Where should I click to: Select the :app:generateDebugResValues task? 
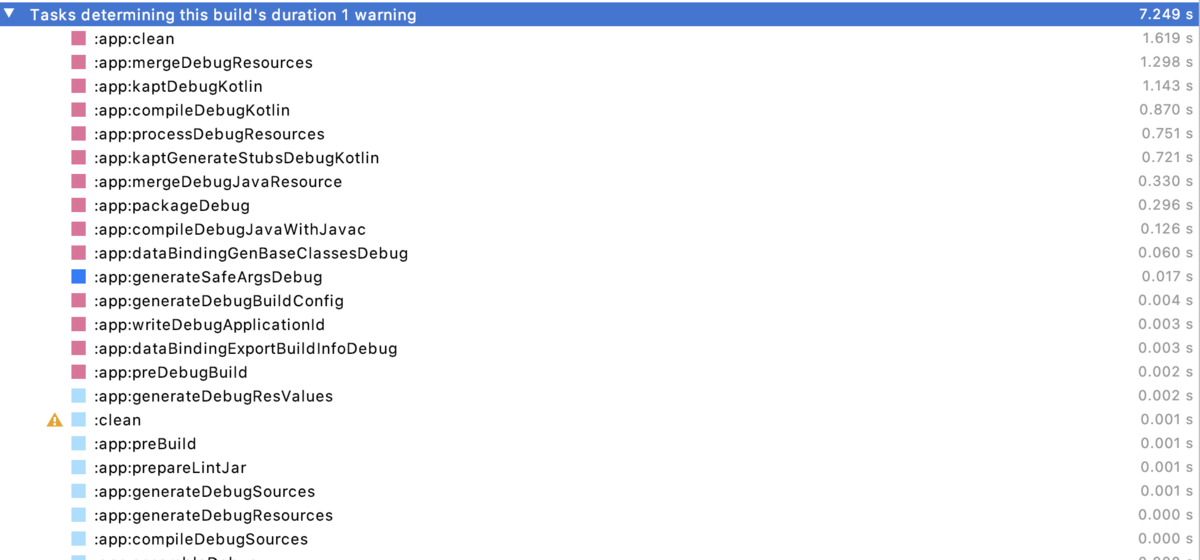[600, 396]
